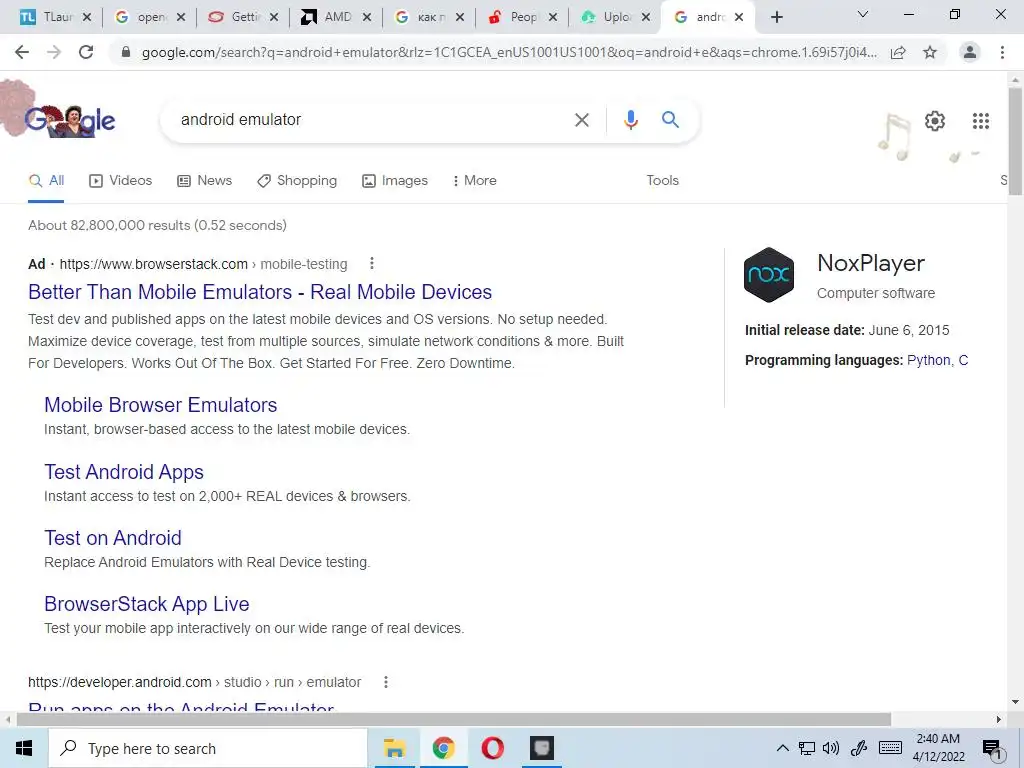Open a new browser tab with the plus
The image size is (1024, 768).
[776, 17]
